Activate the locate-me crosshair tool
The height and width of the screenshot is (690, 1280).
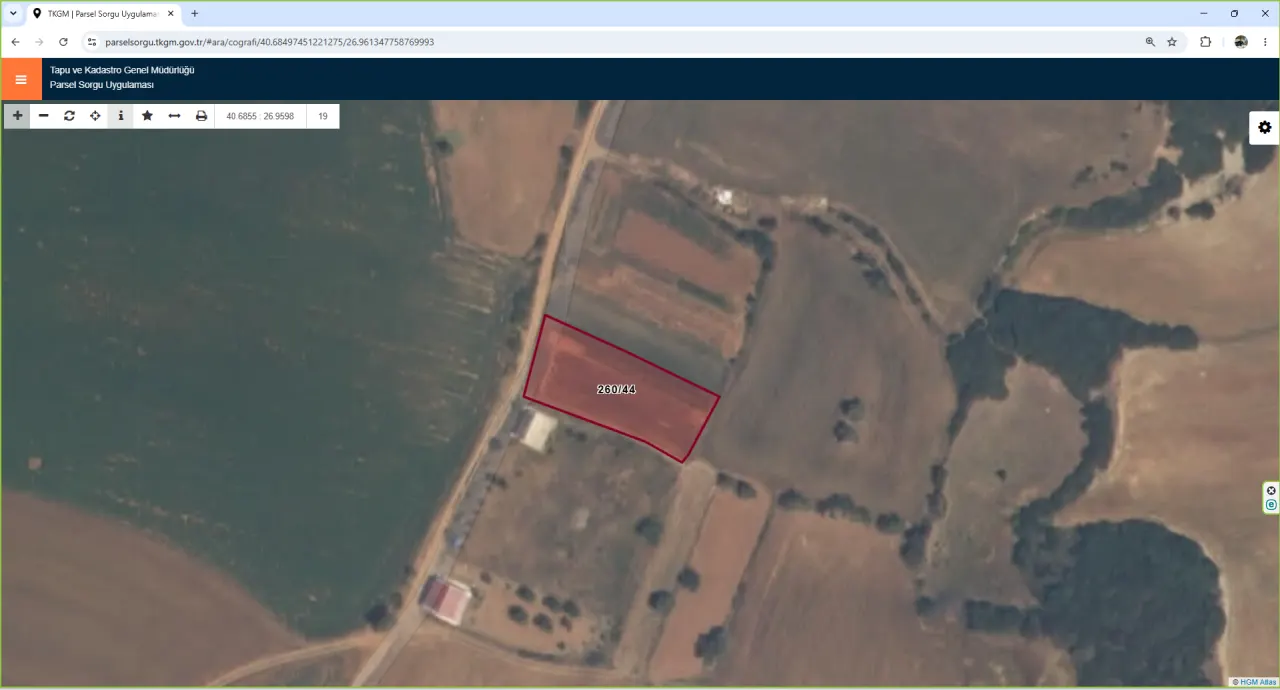(x=95, y=116)
